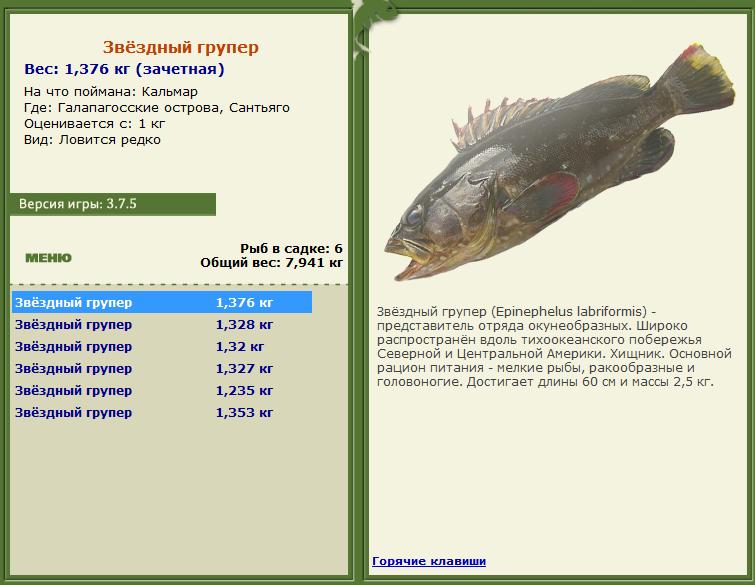Select the 1,235 кг Звёздный групер entry
The height and width of the screenshot is (585, 755).
click(162, 390)
